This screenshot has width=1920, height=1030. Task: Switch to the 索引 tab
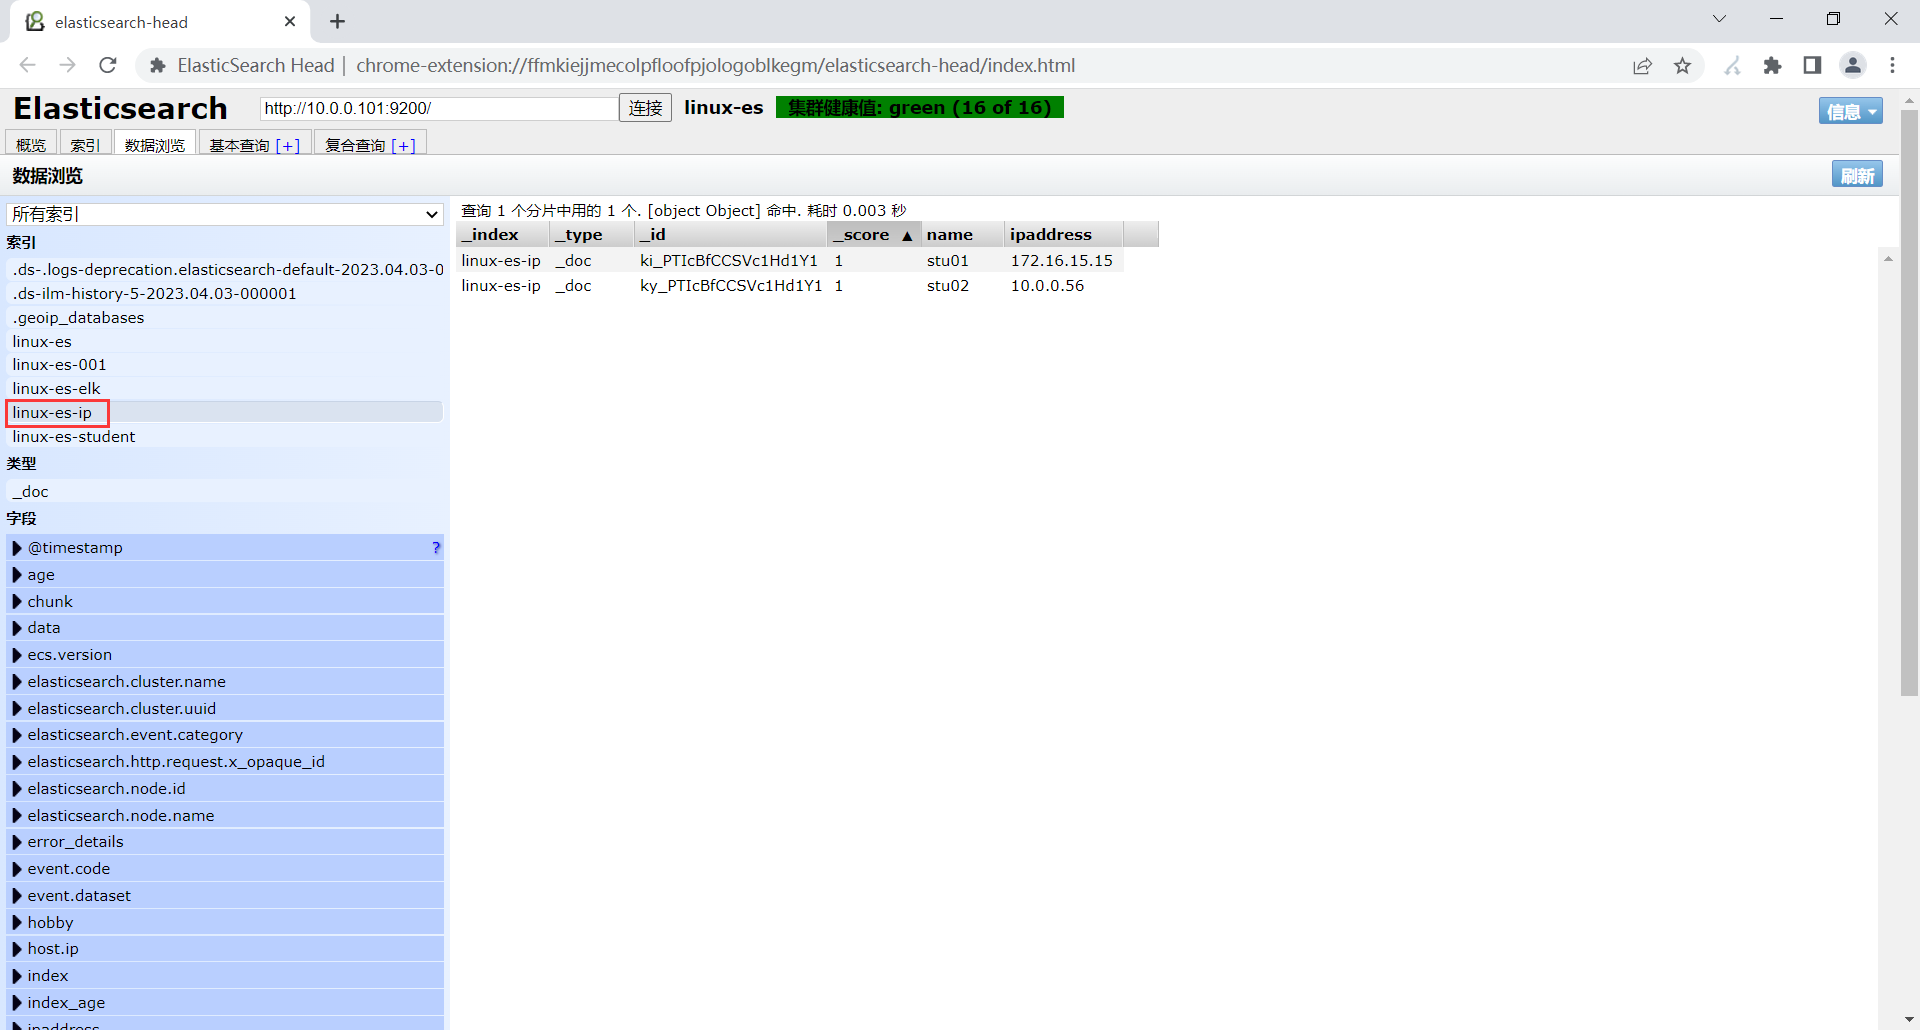click(x=85, y=145)
